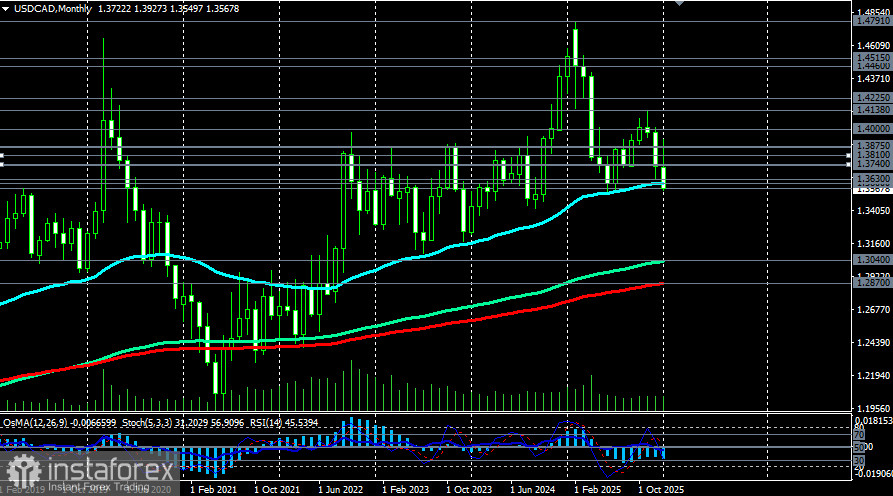893x496 pixels.
Task: Click the 1.42250 horizontal level label
Action: [872, 98]
